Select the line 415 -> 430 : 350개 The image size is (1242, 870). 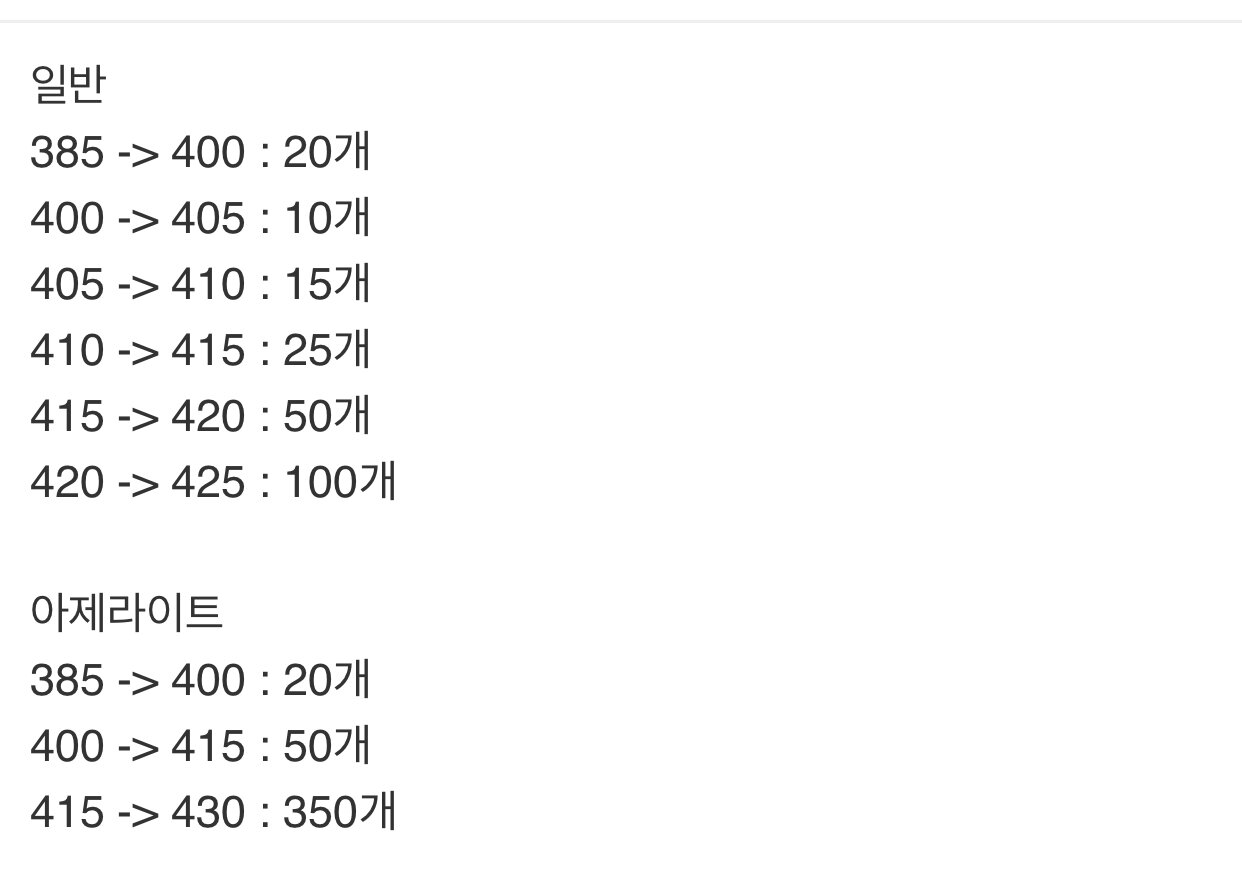(x=214, y=813)
